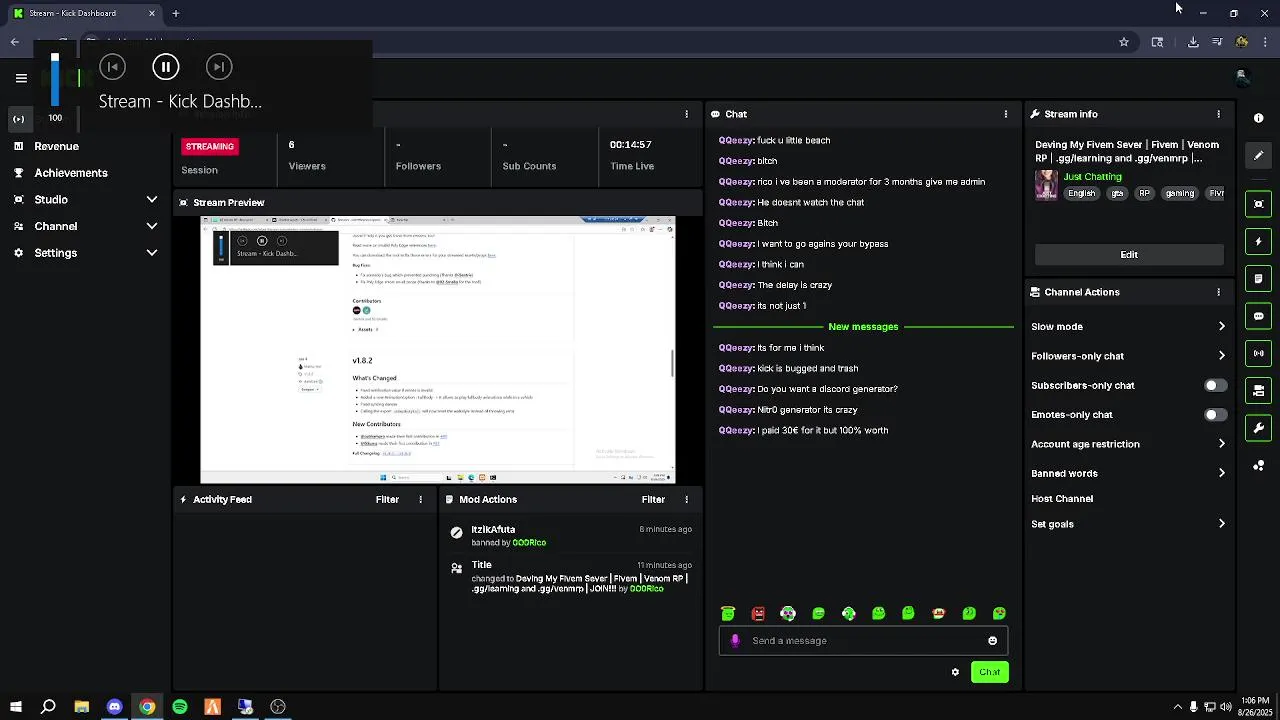Screen dimensions: 1280x720
Task: Toggle the wrench Stream info icon in right rail
Action: (1258, 428)
